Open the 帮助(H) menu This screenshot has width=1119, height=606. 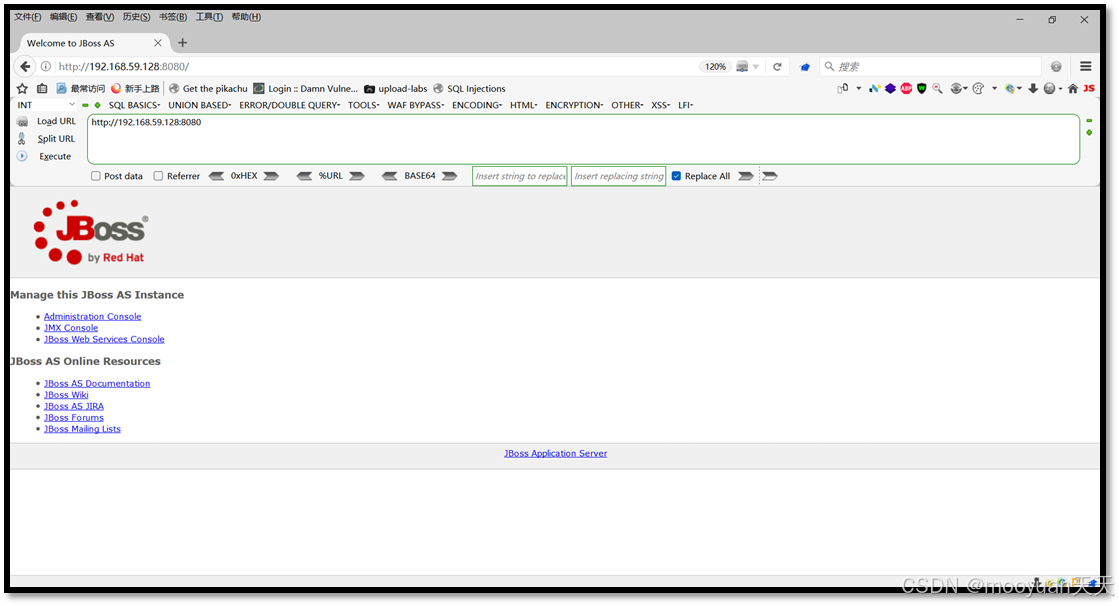click(x=246, y=17)
